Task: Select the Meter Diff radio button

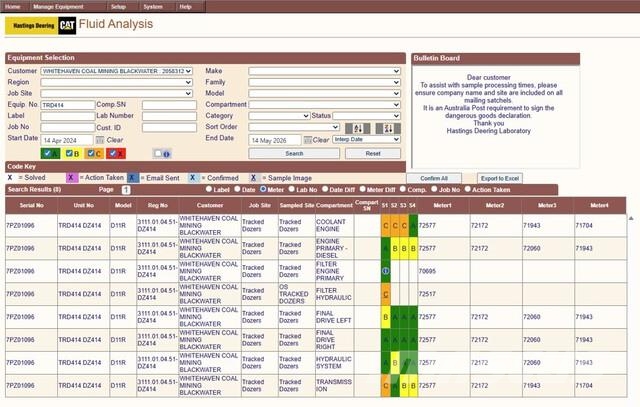Action: pos(362,189)
